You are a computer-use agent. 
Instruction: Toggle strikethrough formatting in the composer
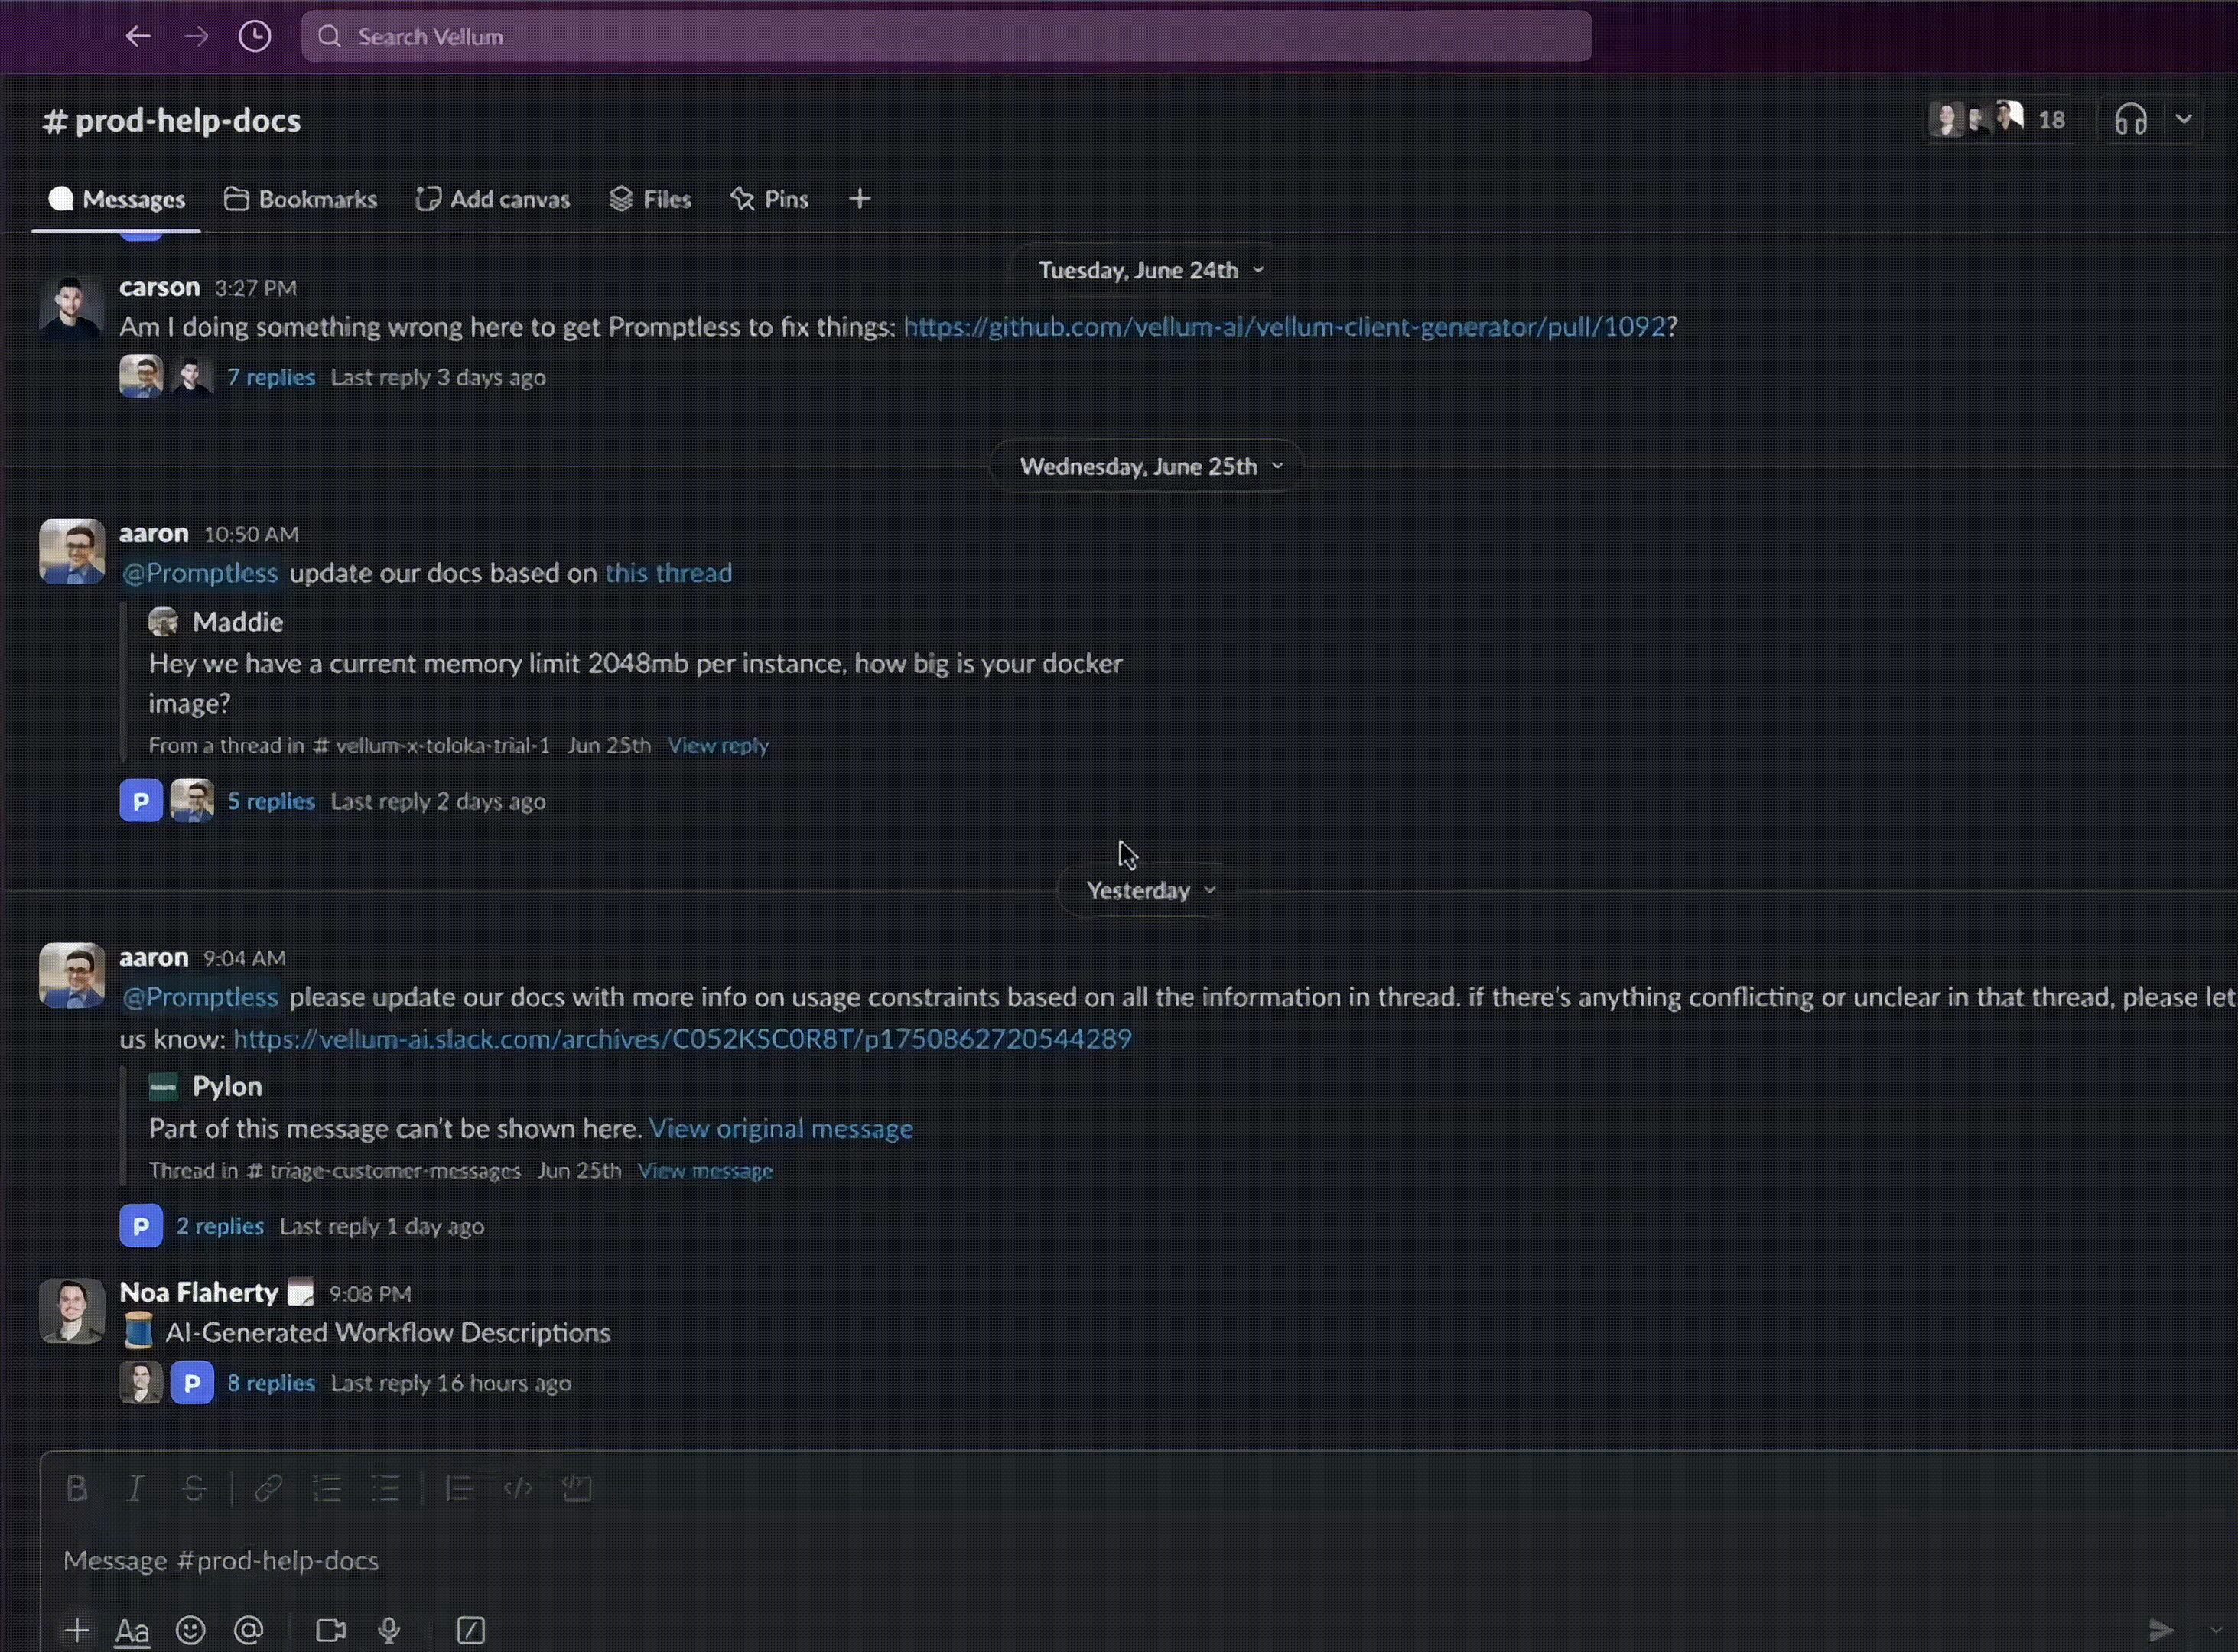point(194,1488)
